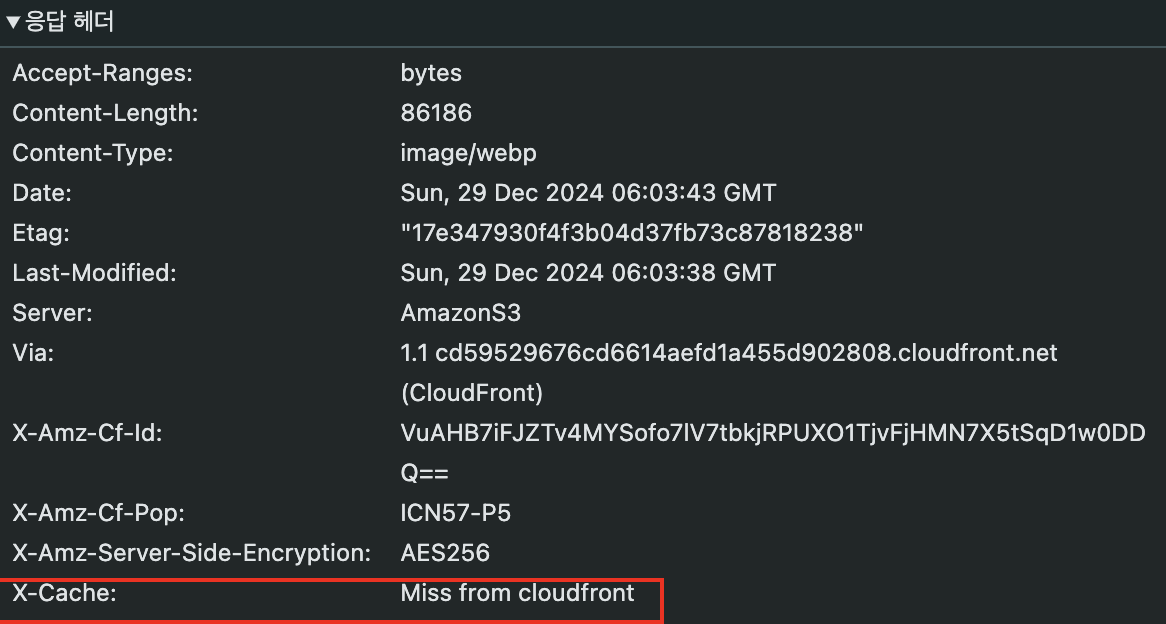Select the Last-Modified header name
Screen dimensions: 1166x624
tap(94, 273)
